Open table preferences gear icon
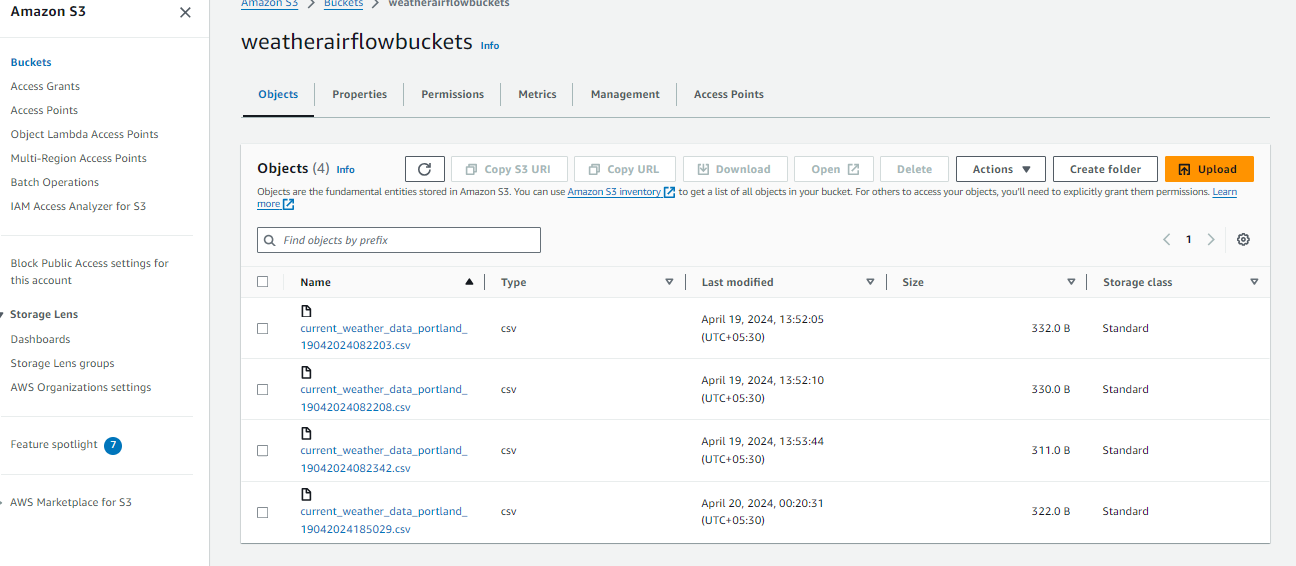 1243,240
